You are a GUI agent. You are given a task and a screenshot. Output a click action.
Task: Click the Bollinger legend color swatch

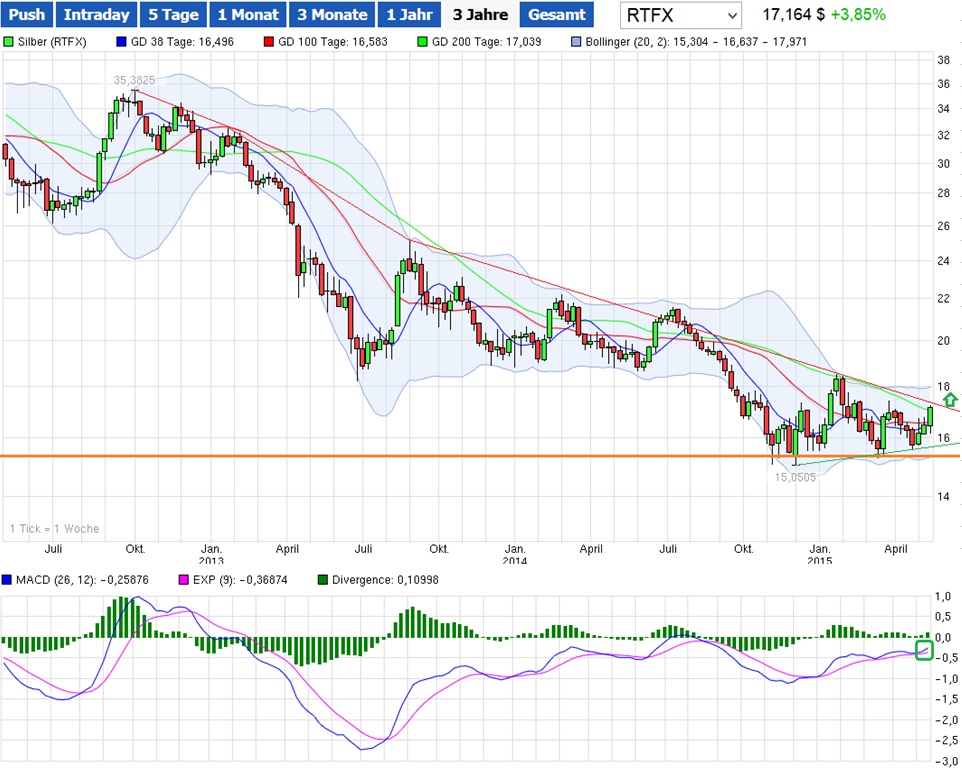575,42
